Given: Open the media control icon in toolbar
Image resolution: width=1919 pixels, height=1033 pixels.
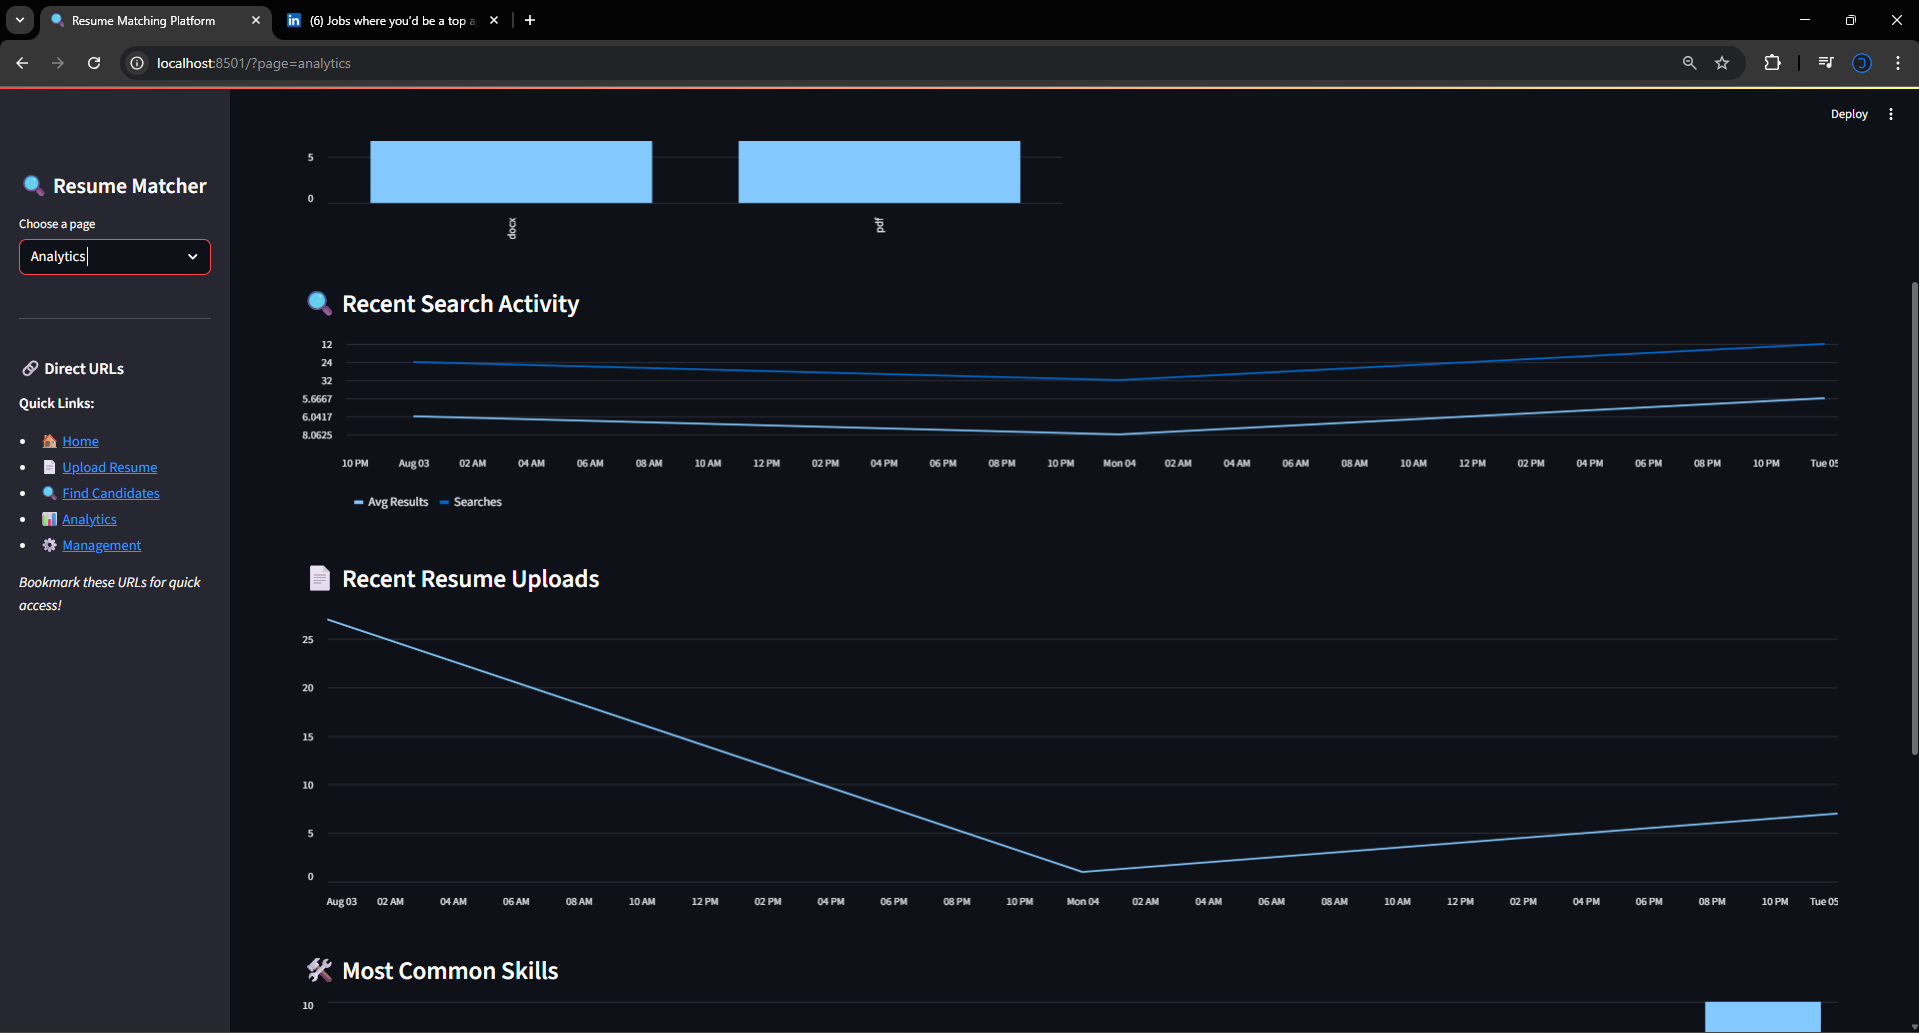Looking at the screenshot, I should click(1826, 63).
